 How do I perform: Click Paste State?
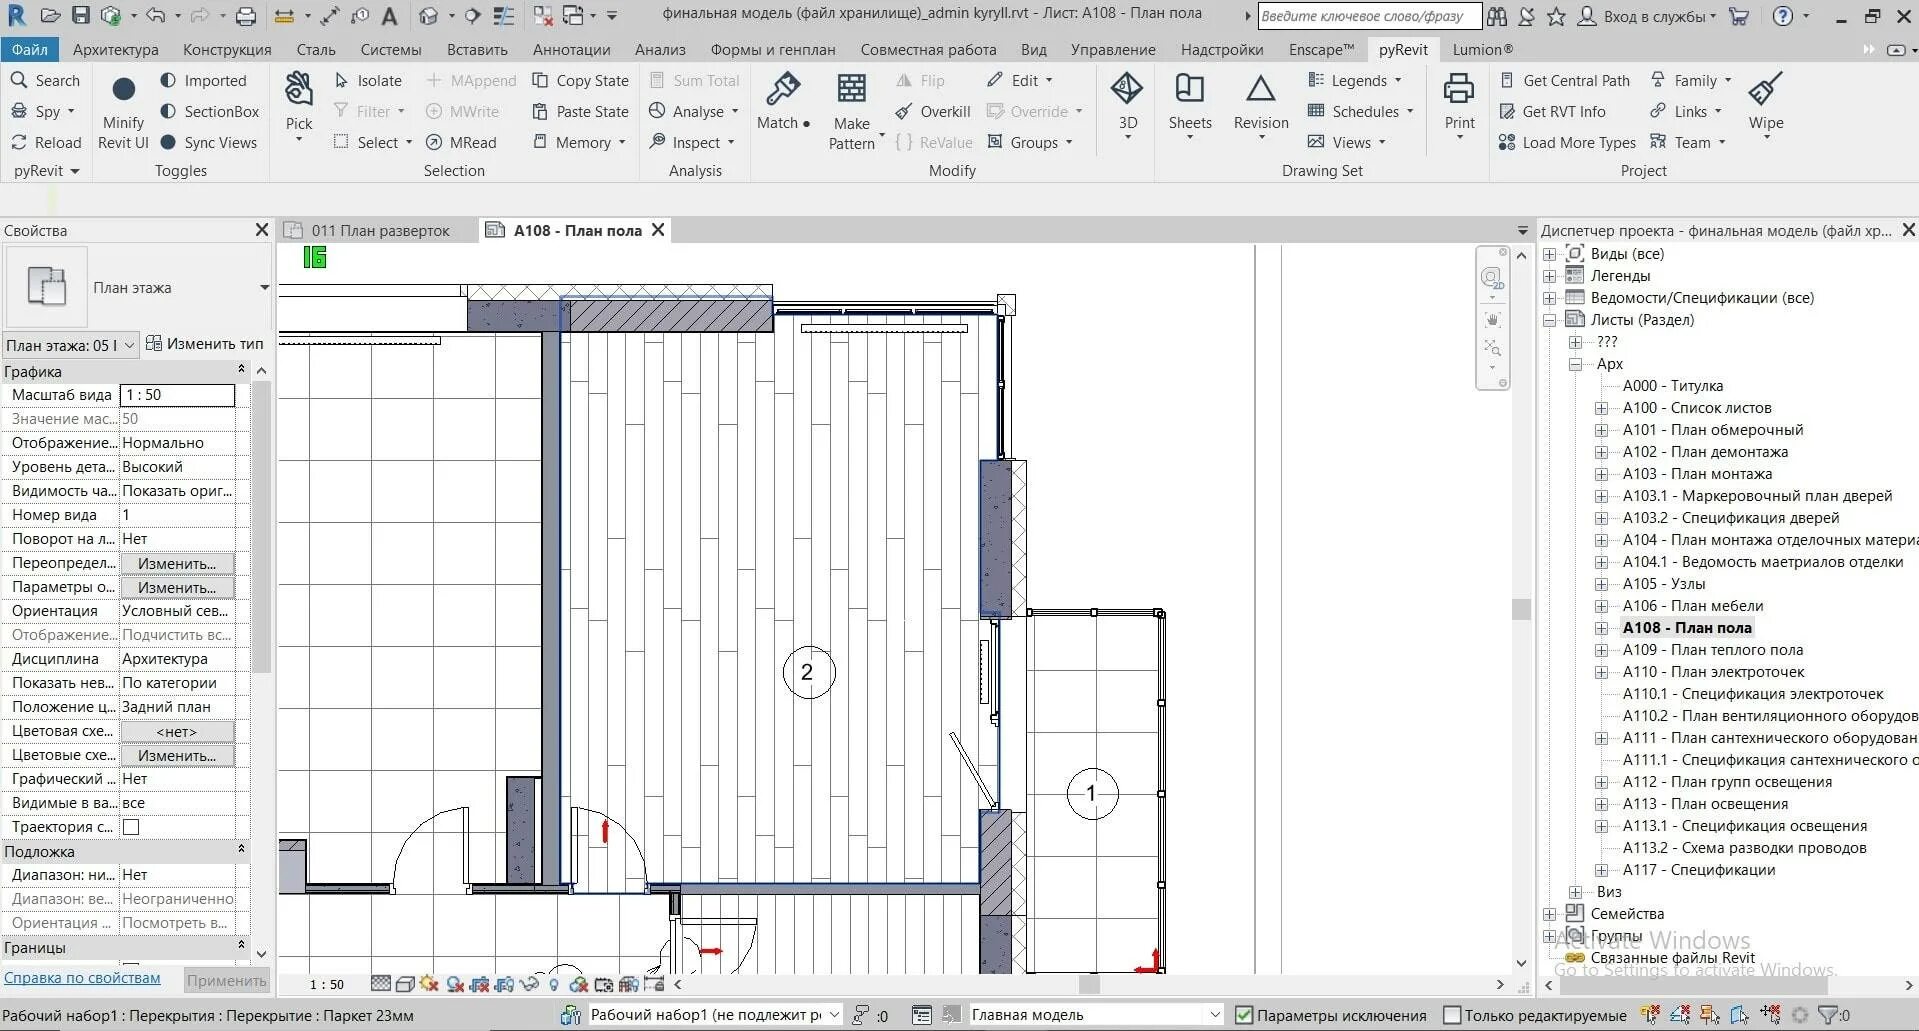pyautogui.click(x=581, y=111)
